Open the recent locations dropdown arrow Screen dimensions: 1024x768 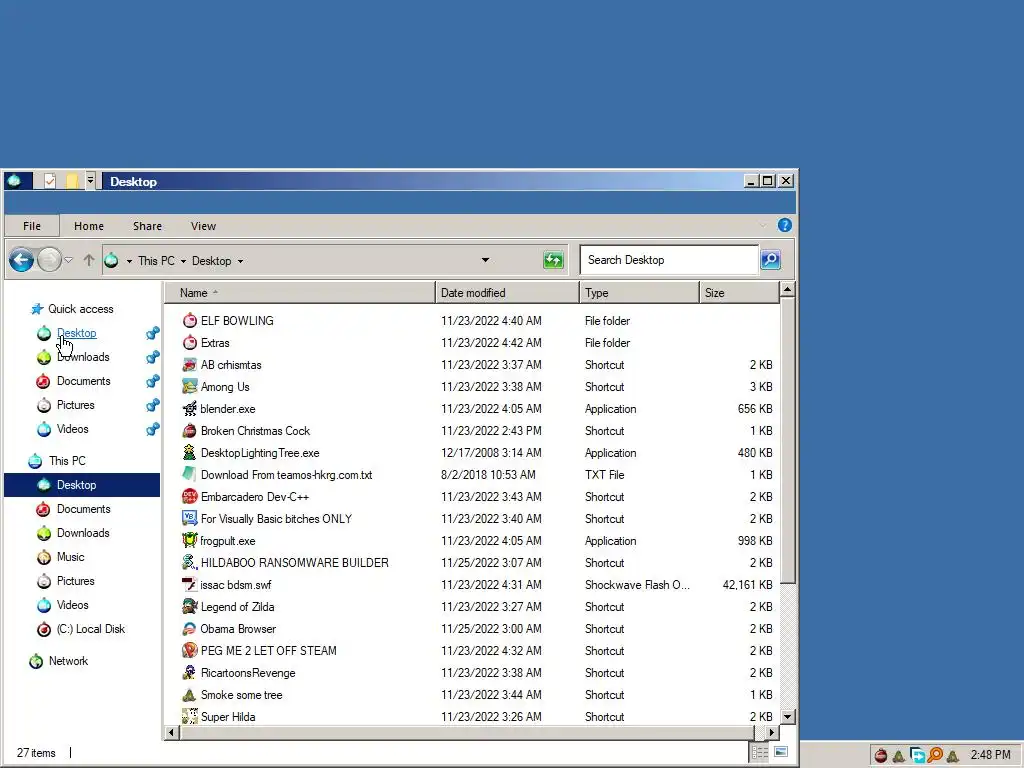[x=69, y=260]
